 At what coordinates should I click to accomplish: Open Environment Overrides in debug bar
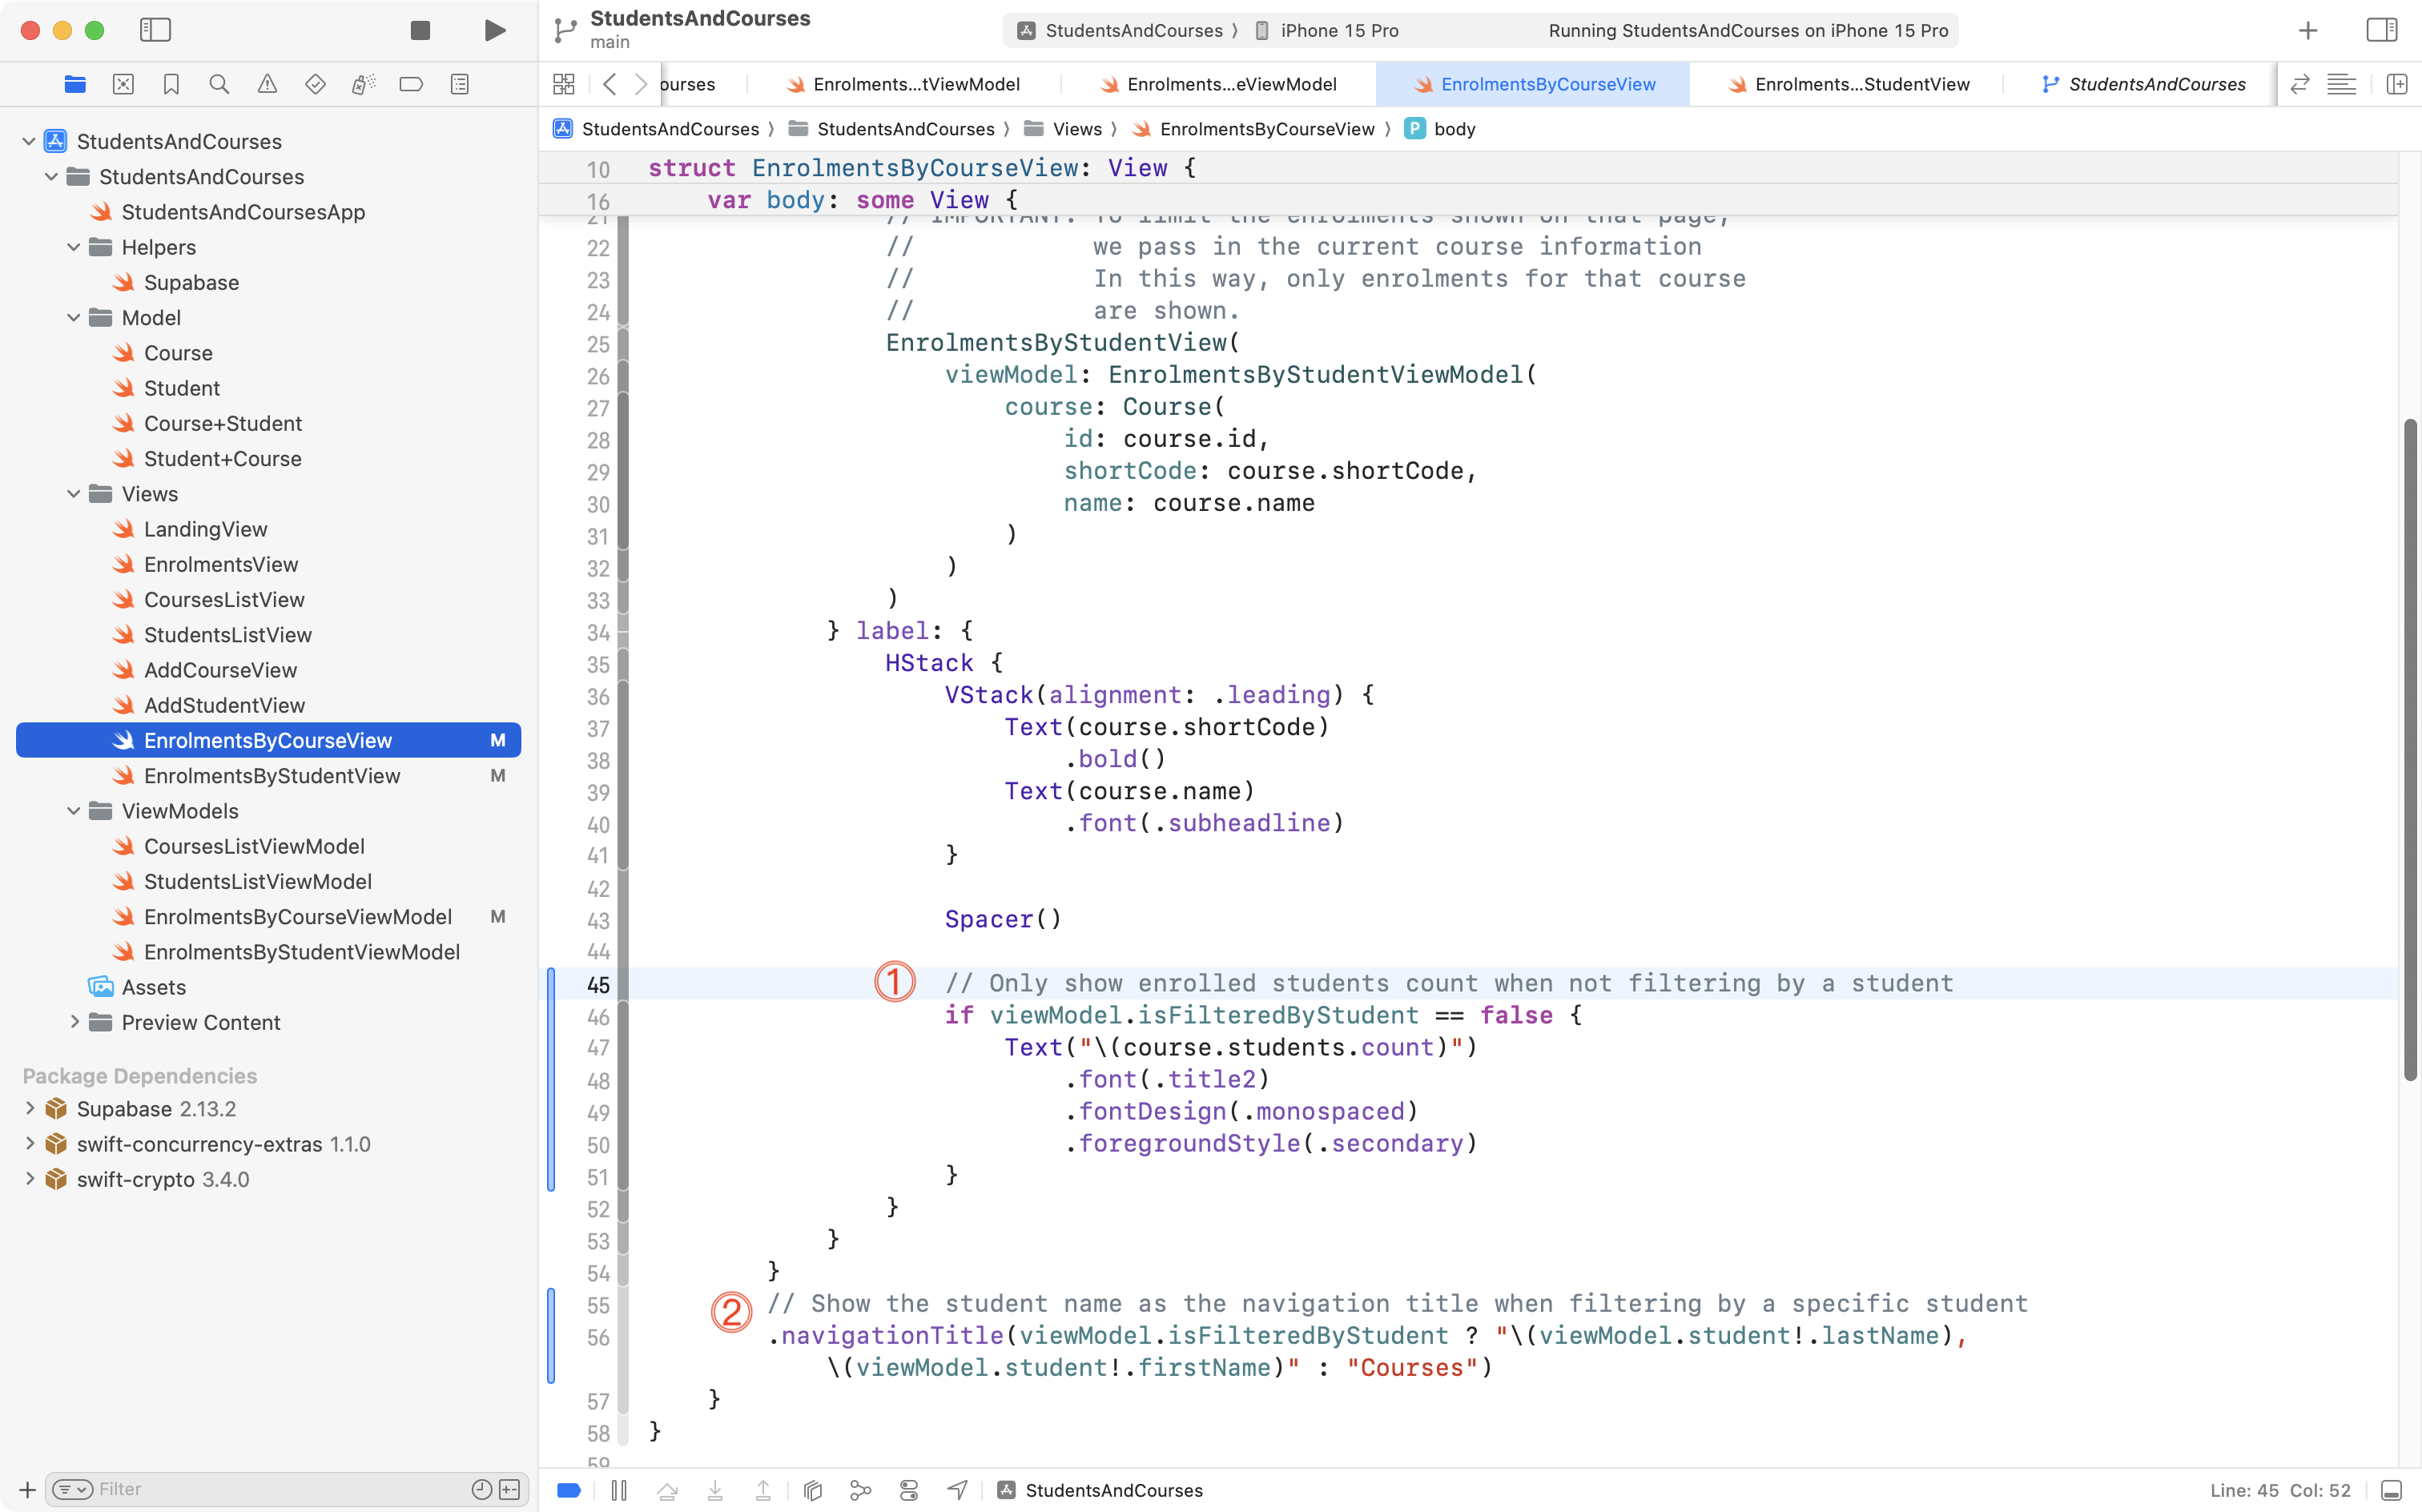click(x=909, y=1490)
